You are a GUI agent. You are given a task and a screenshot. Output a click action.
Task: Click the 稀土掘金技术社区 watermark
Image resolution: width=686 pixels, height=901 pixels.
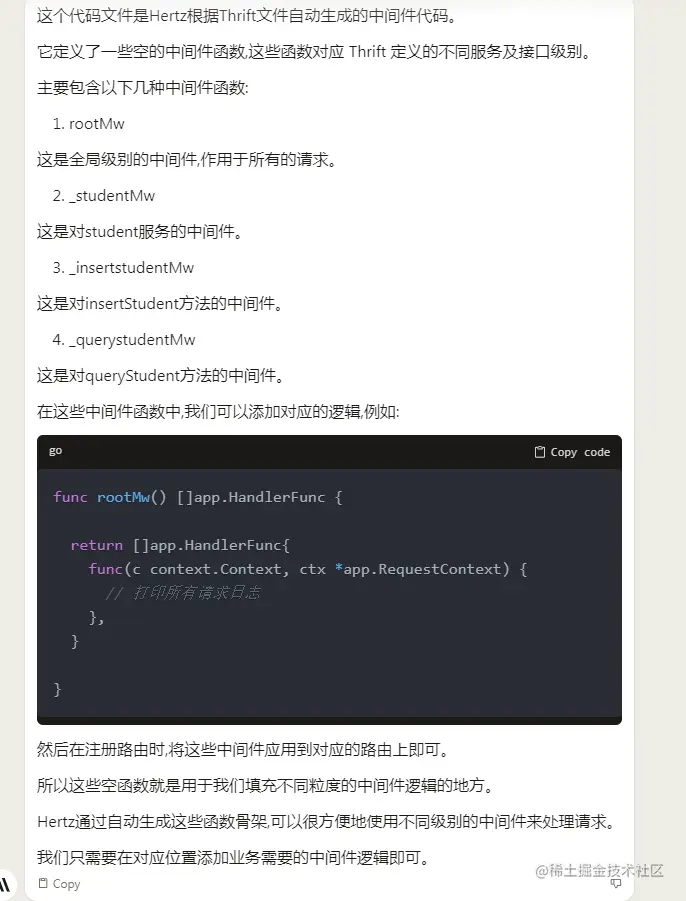coord(599,871)
